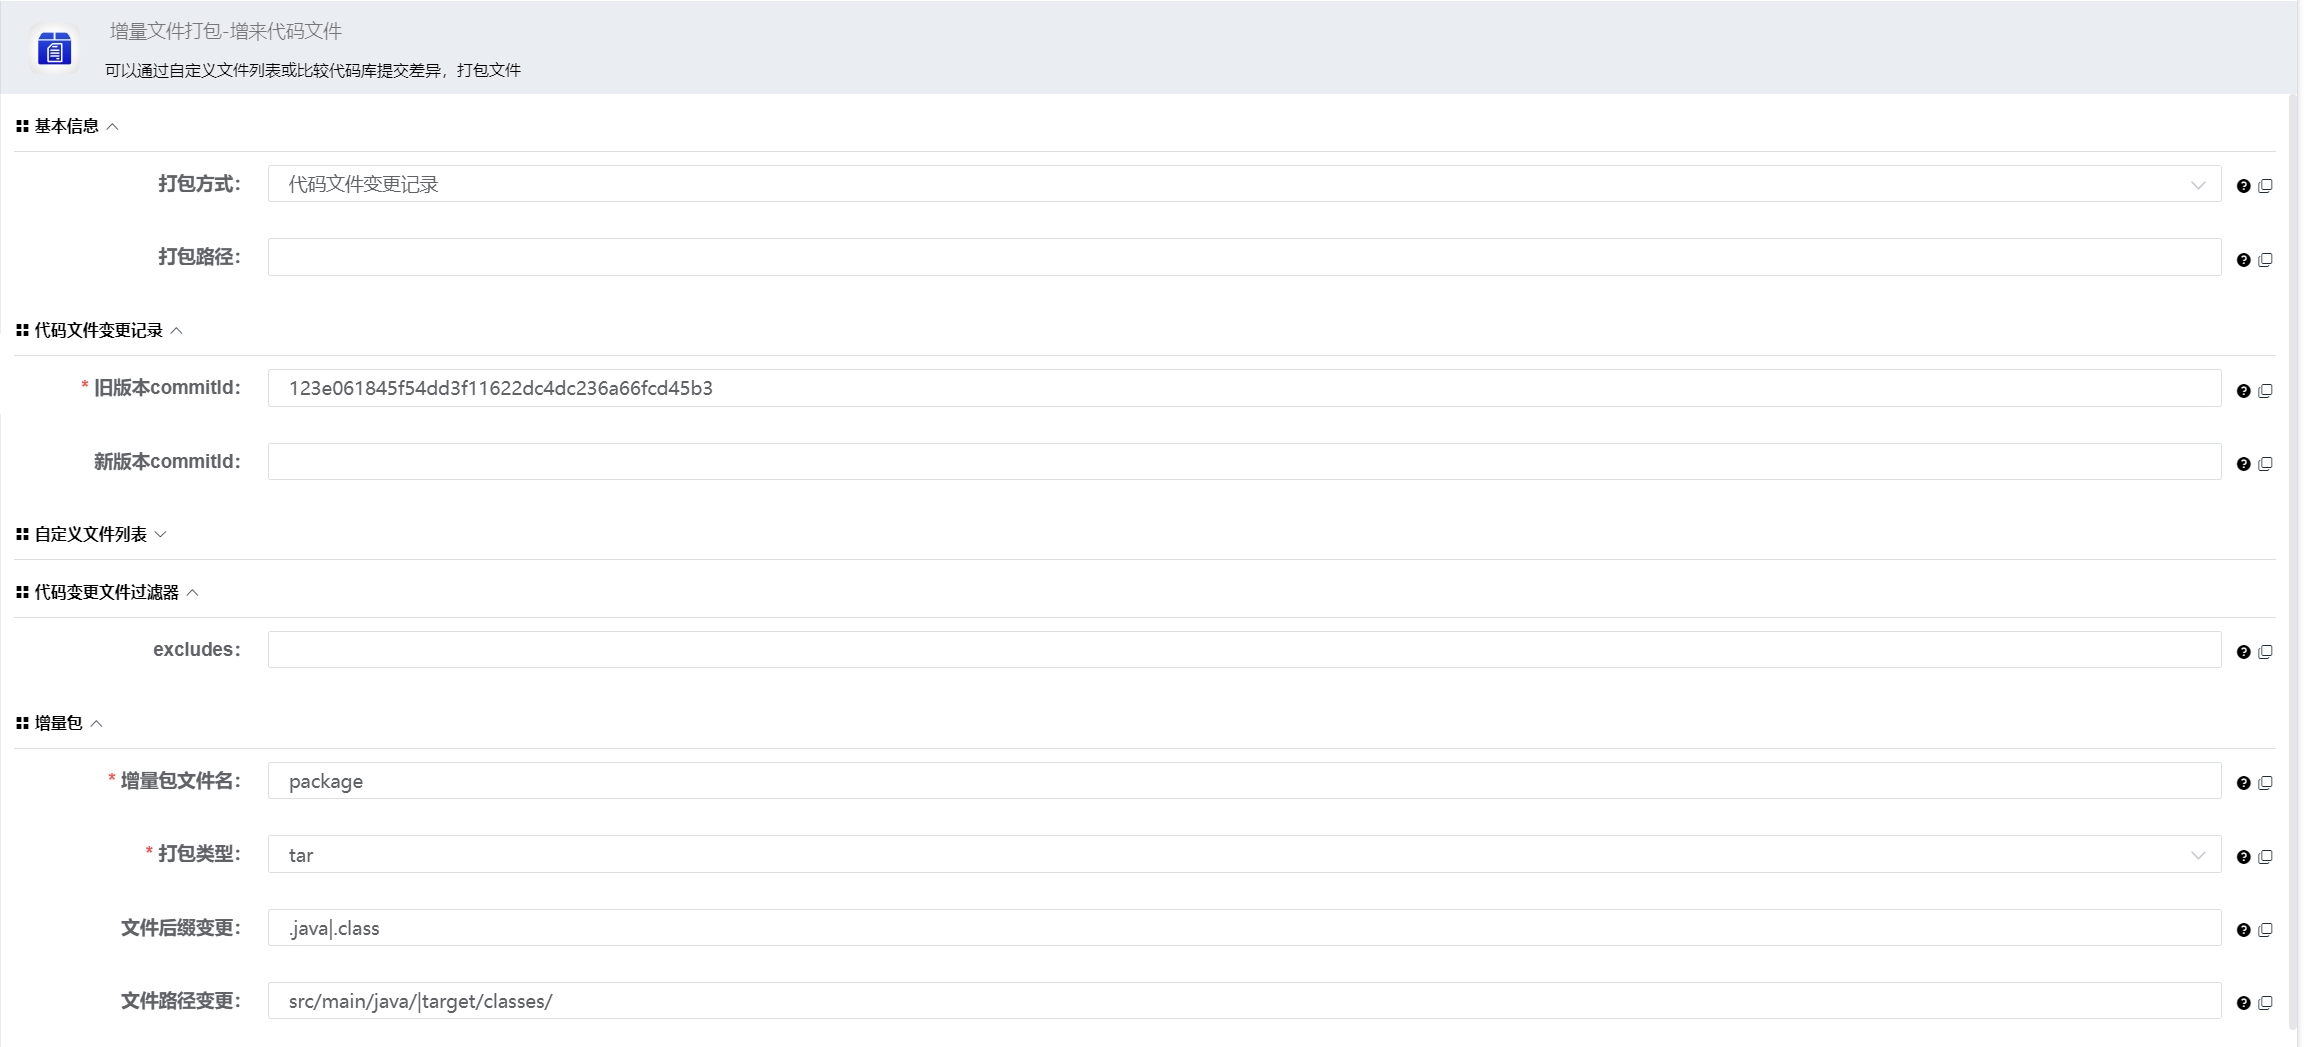
Task: Click the 新版本commitId input field
Action: point(1200,462)
